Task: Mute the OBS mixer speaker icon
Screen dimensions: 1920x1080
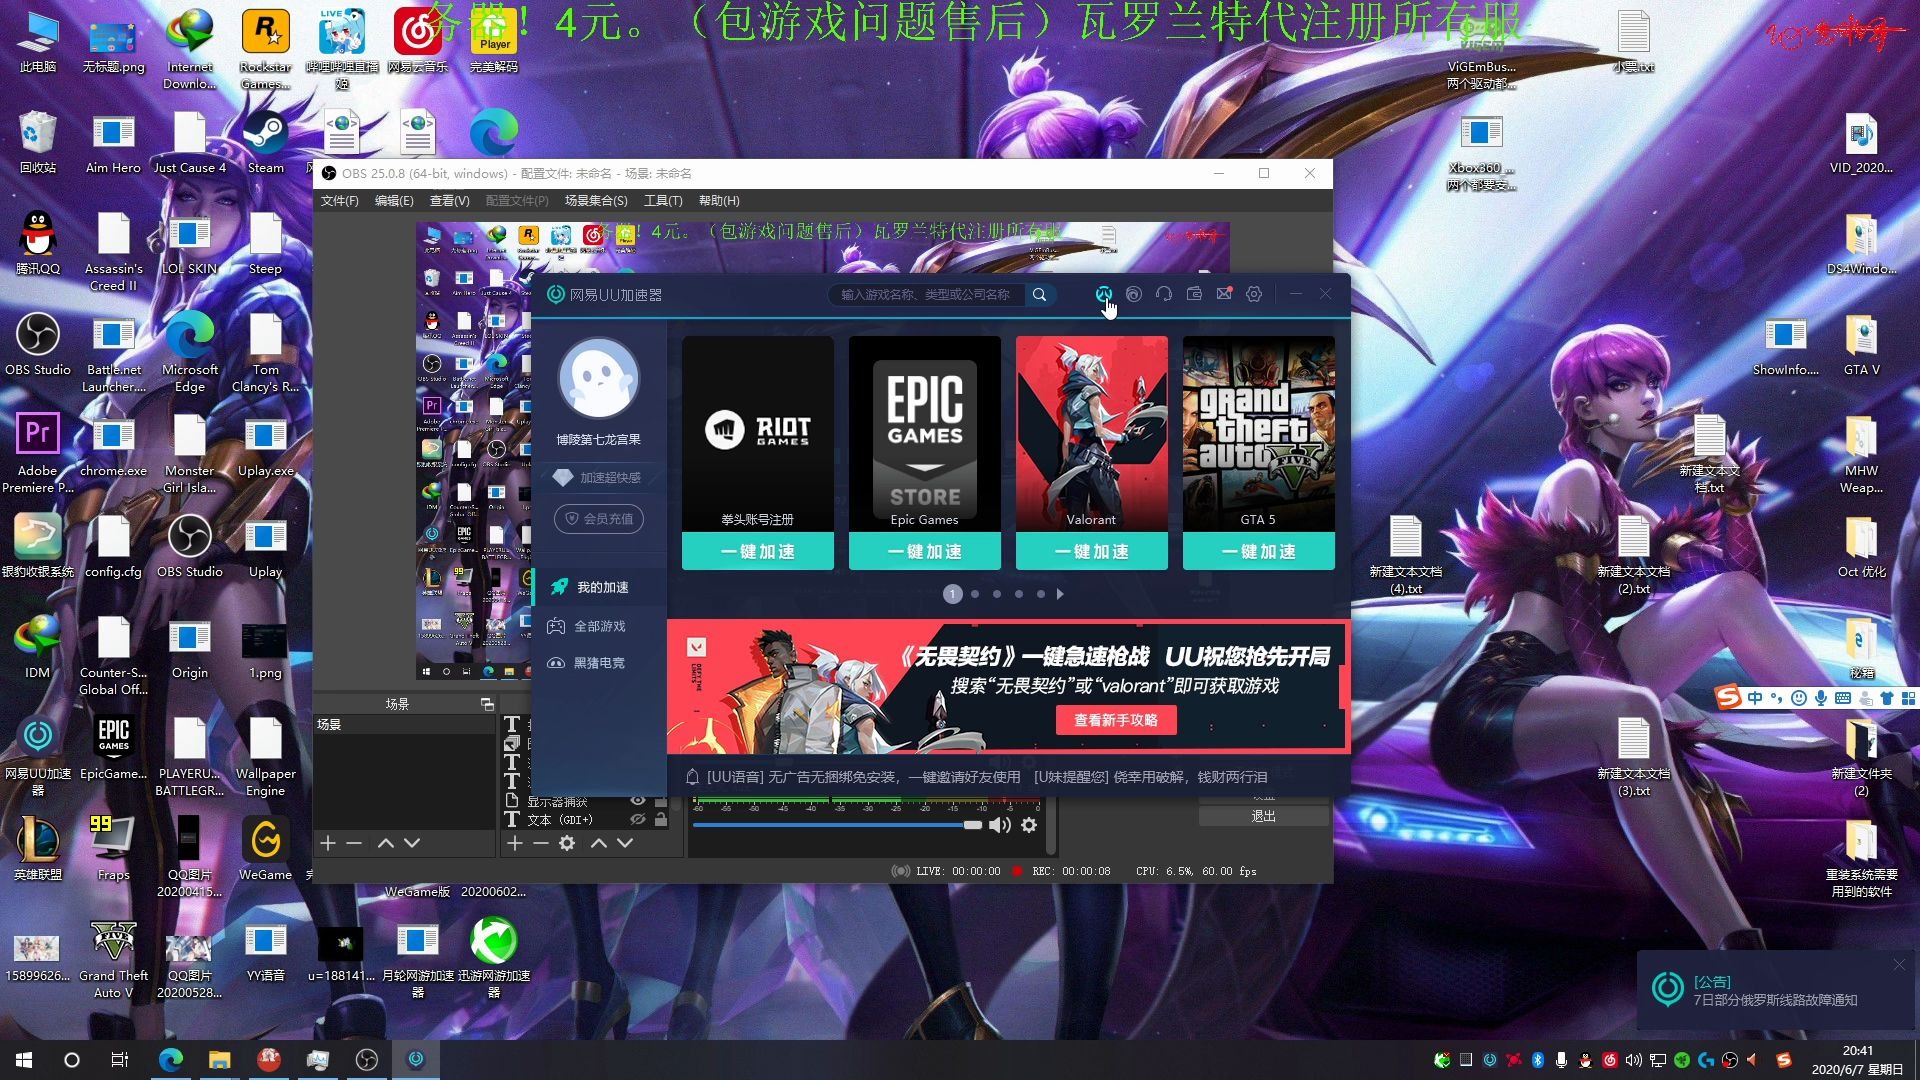Action: 999,825
